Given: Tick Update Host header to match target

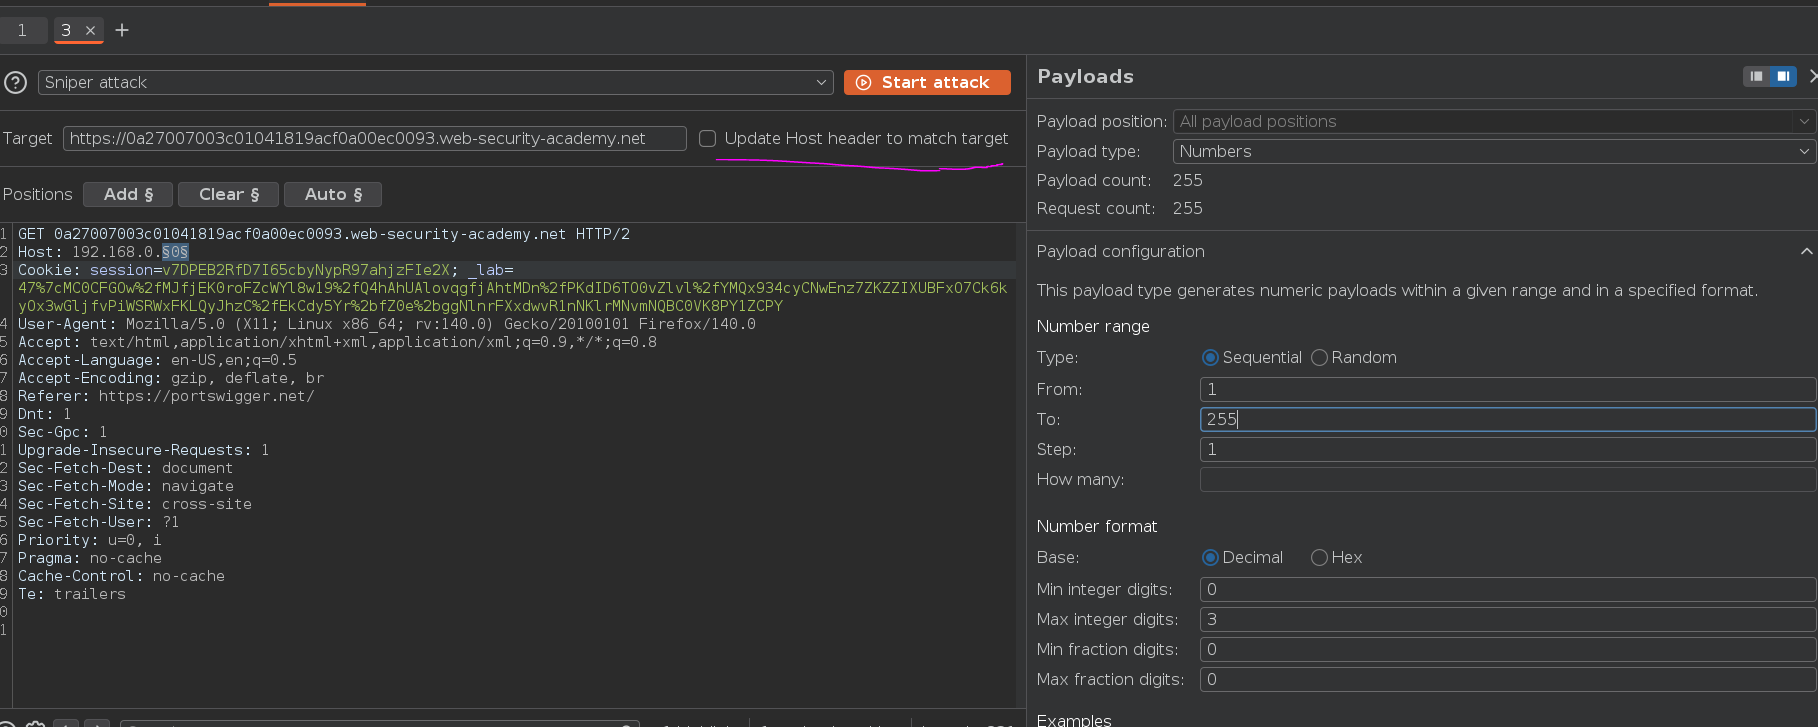Looking at the screenshot, I should [x=708, y=138].
